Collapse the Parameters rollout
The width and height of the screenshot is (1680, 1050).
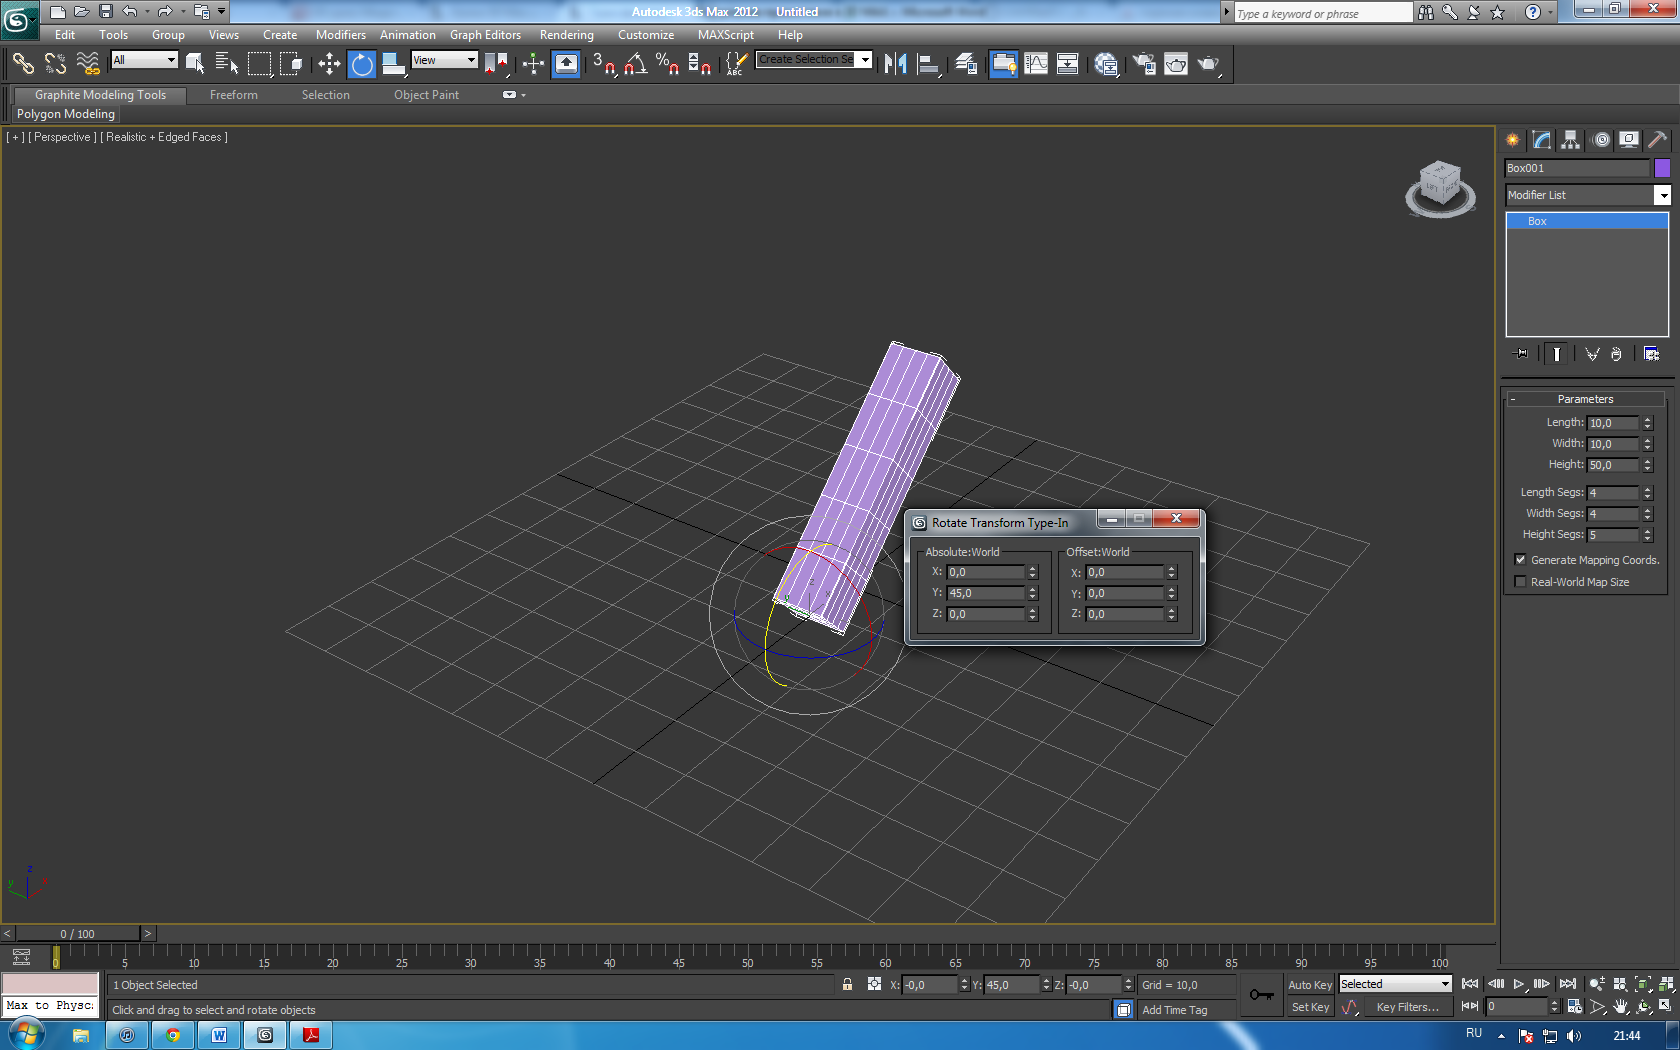point(1585,399)
